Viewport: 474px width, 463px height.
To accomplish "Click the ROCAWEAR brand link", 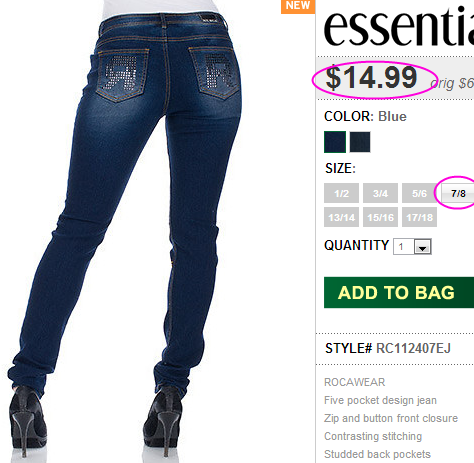I will point(355,382).
